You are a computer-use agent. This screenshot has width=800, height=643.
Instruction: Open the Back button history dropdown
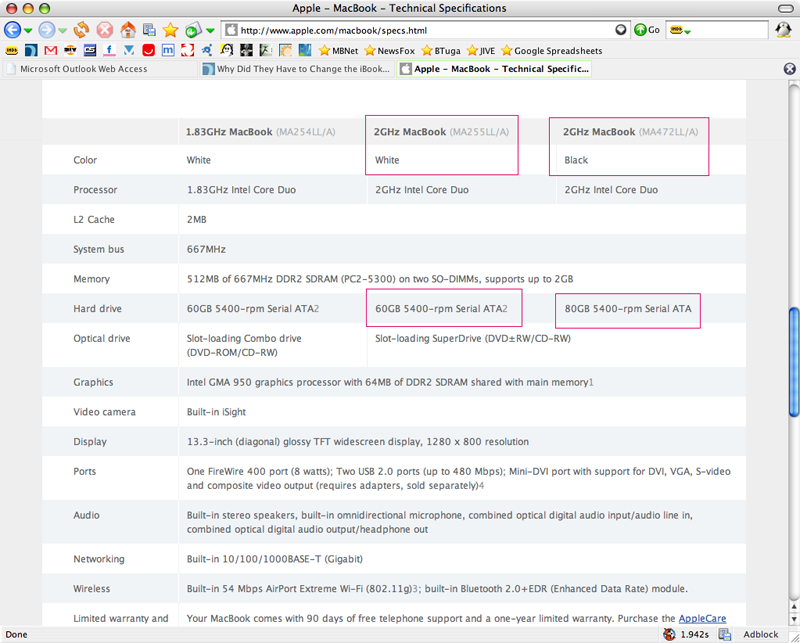point(28,31)
